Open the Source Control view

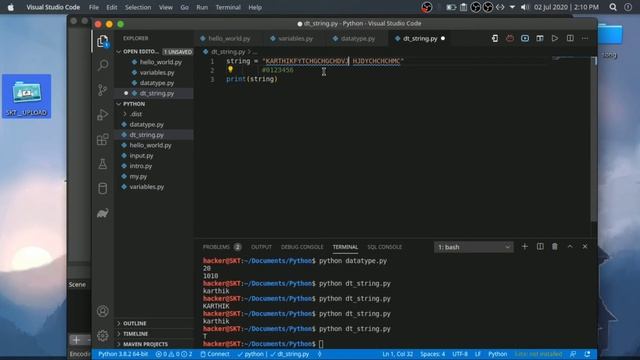coord(103,90)
